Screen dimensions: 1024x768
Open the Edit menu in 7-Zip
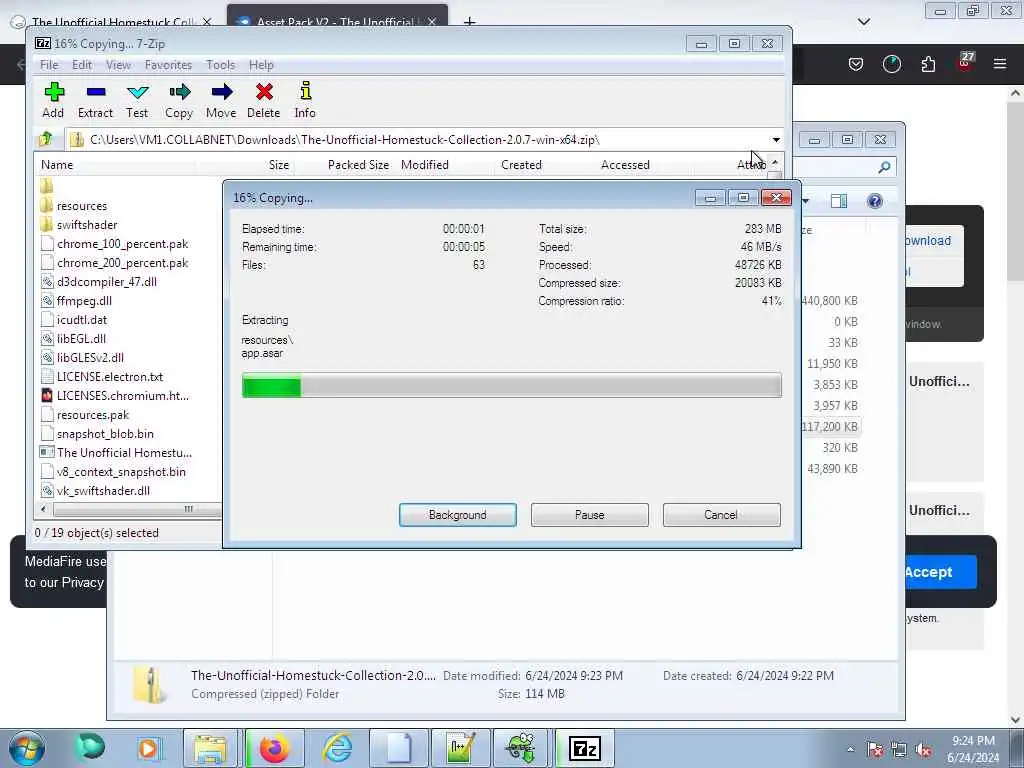point(82,65)
